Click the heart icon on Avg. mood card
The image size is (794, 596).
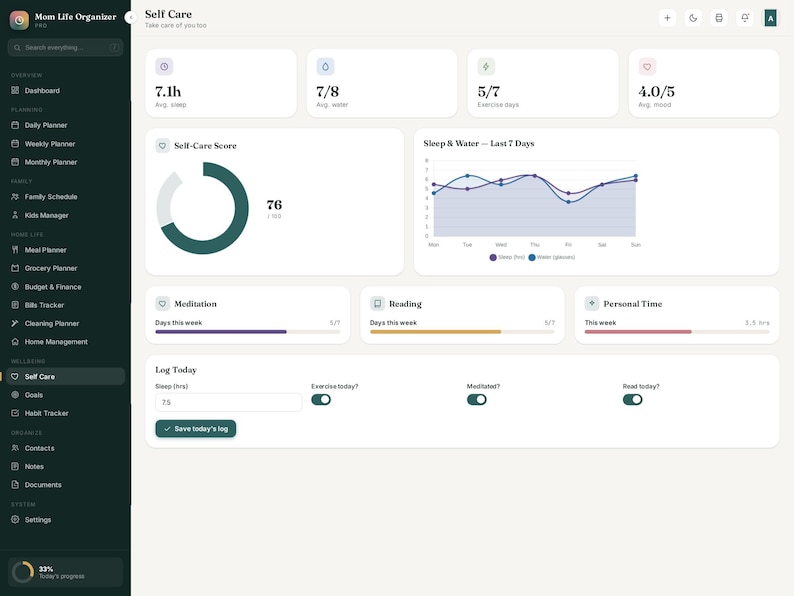[x=647, y=66]
